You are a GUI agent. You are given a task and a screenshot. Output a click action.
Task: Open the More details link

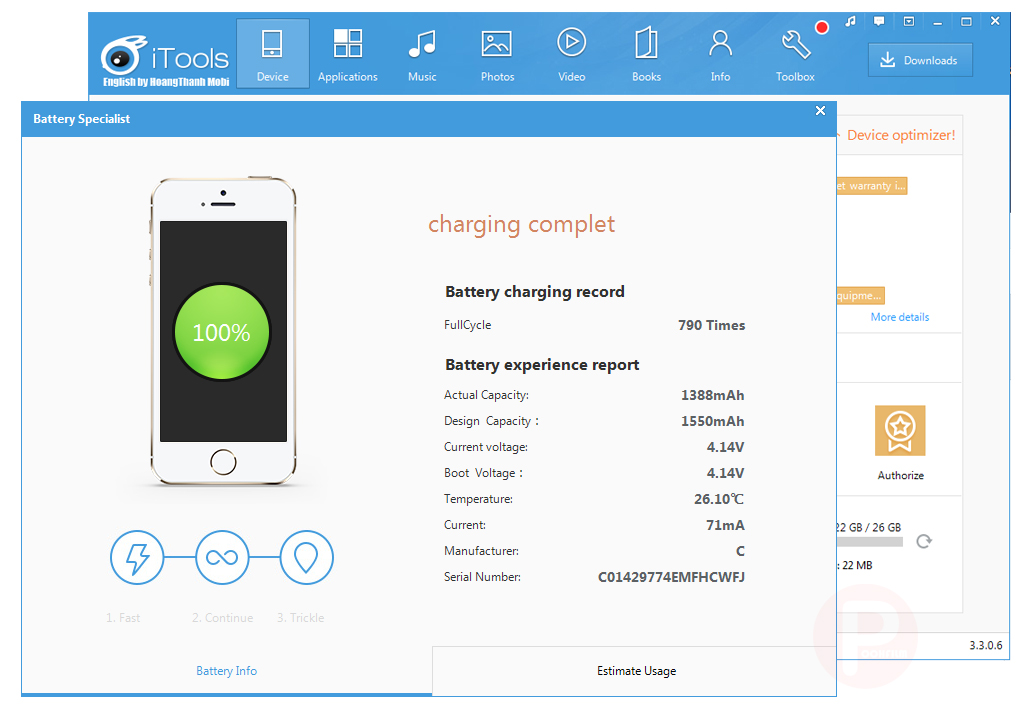pos(899,317)
